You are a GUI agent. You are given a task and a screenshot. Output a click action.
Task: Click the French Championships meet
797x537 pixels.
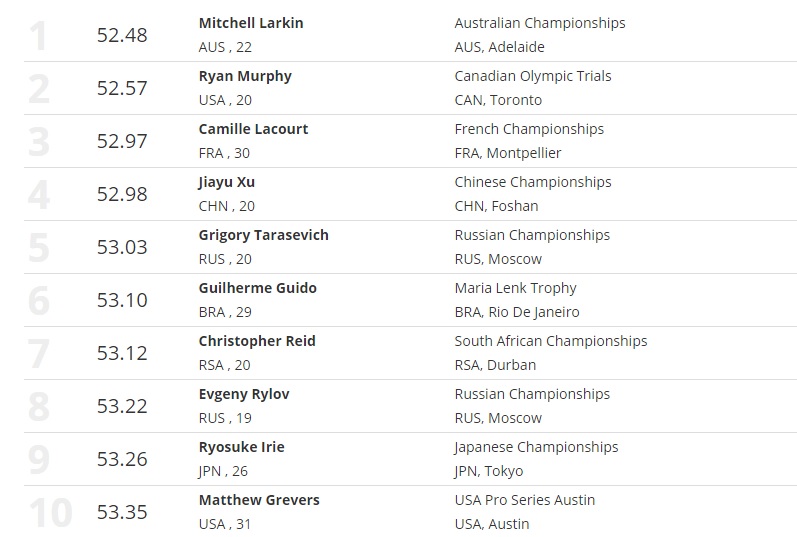click(x=529, y=129)
